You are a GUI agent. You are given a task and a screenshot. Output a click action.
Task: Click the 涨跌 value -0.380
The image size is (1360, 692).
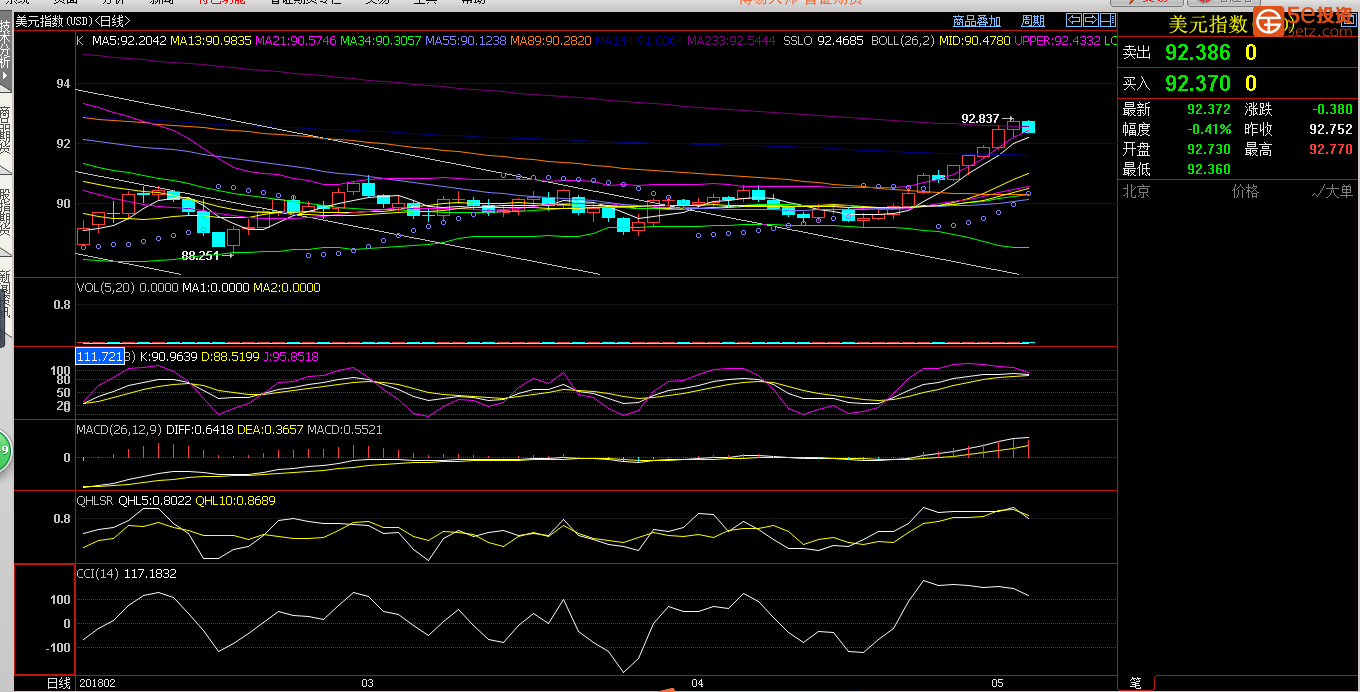tap(1332, 109)
